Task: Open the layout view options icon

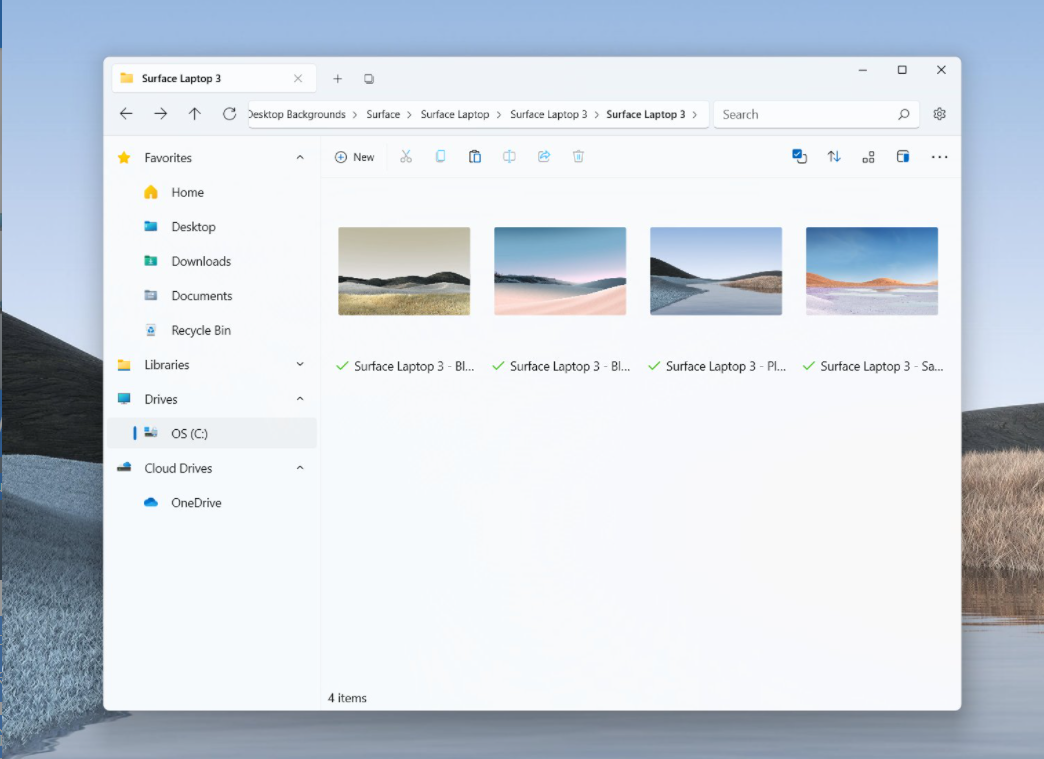Action: tap(868, 156)
